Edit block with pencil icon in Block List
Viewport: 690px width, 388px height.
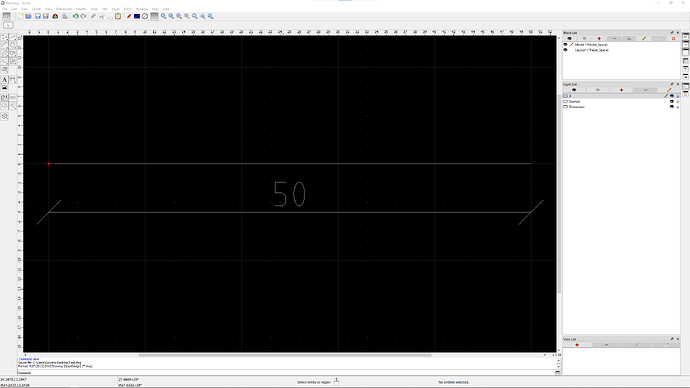(x=644, y=39)
